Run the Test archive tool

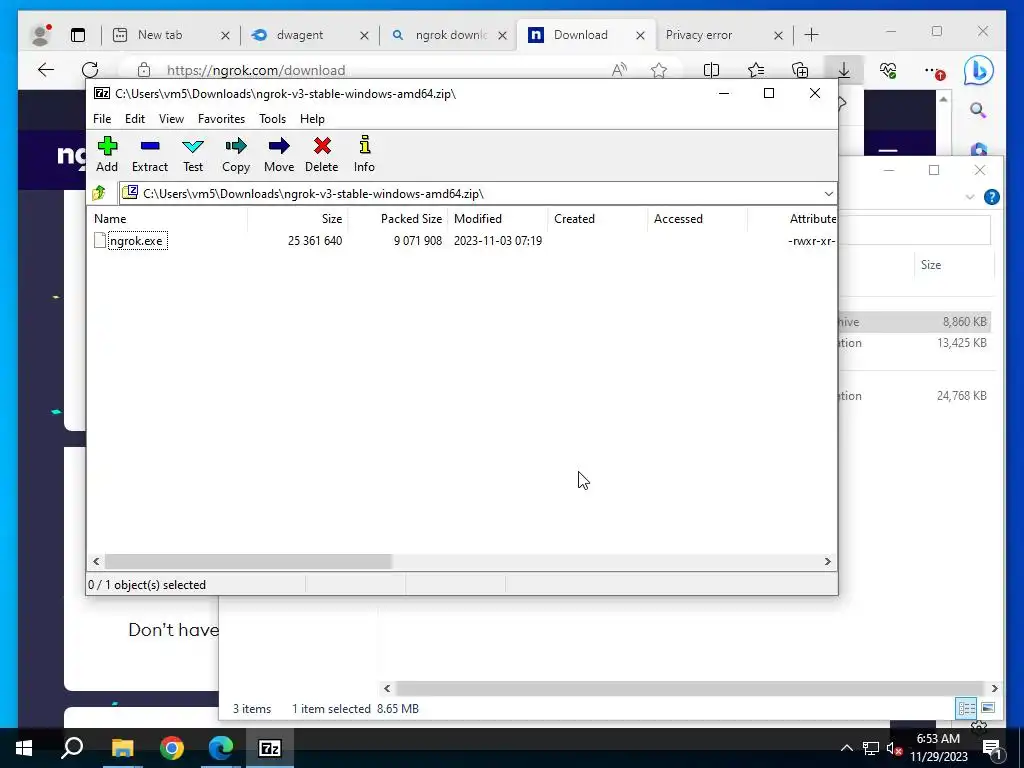[193, 154]
